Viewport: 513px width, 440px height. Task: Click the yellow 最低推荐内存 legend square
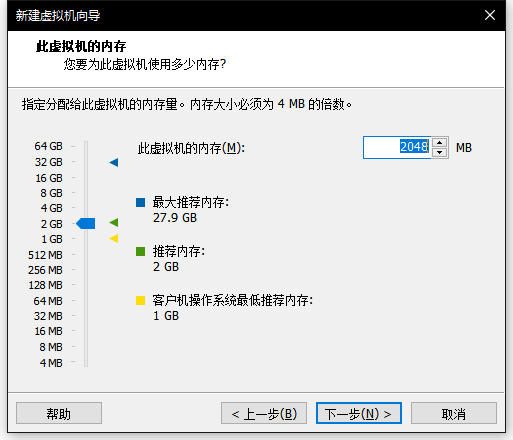(141, 300)
